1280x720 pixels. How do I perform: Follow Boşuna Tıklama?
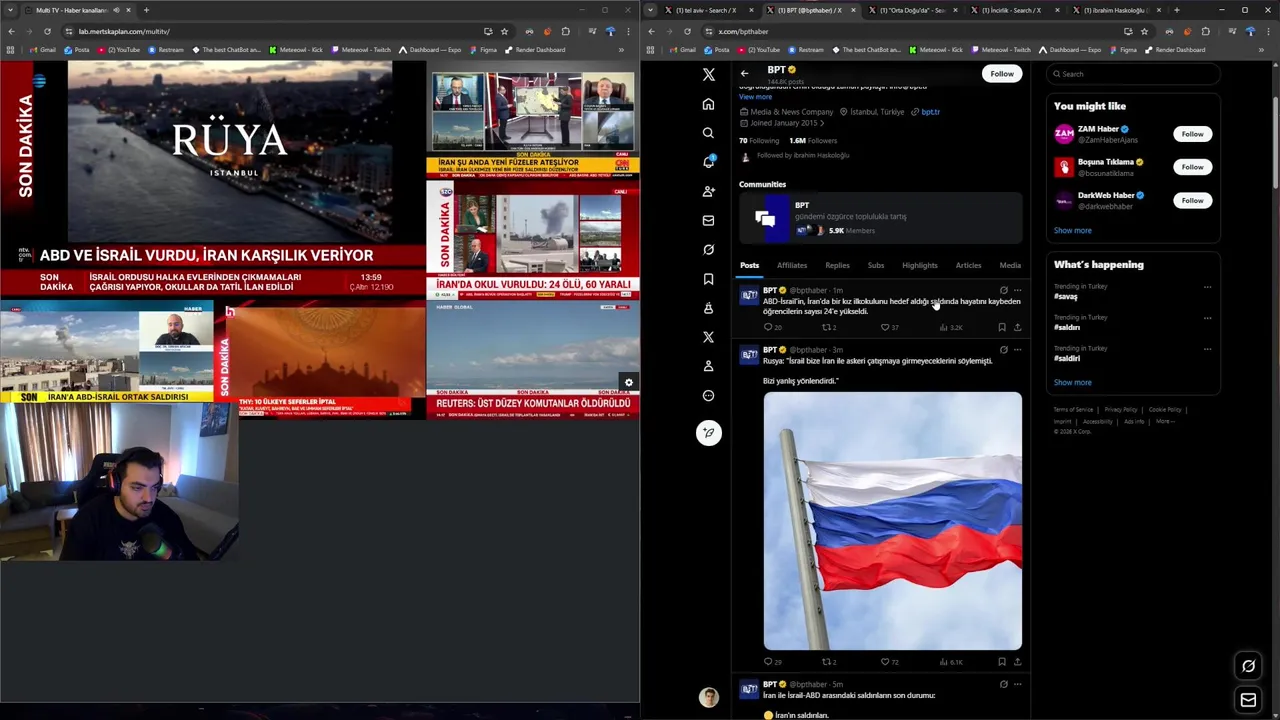tap(1192, 167)
